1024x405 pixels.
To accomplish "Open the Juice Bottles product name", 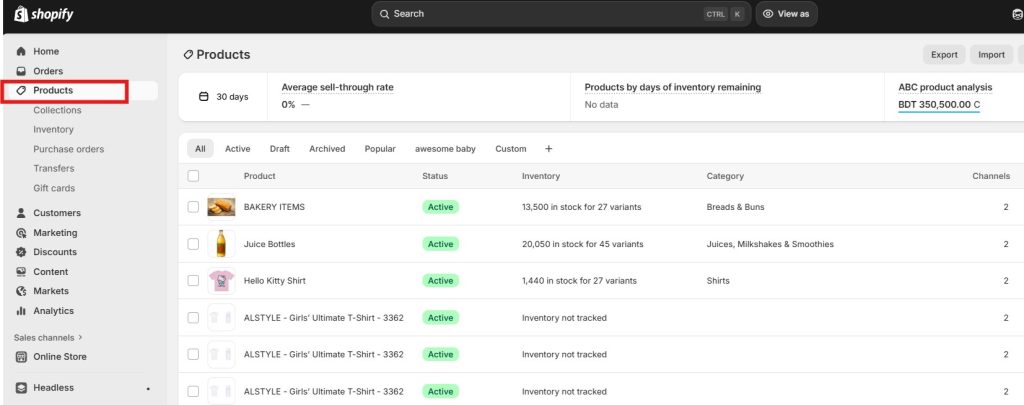I will pos(269,244).
